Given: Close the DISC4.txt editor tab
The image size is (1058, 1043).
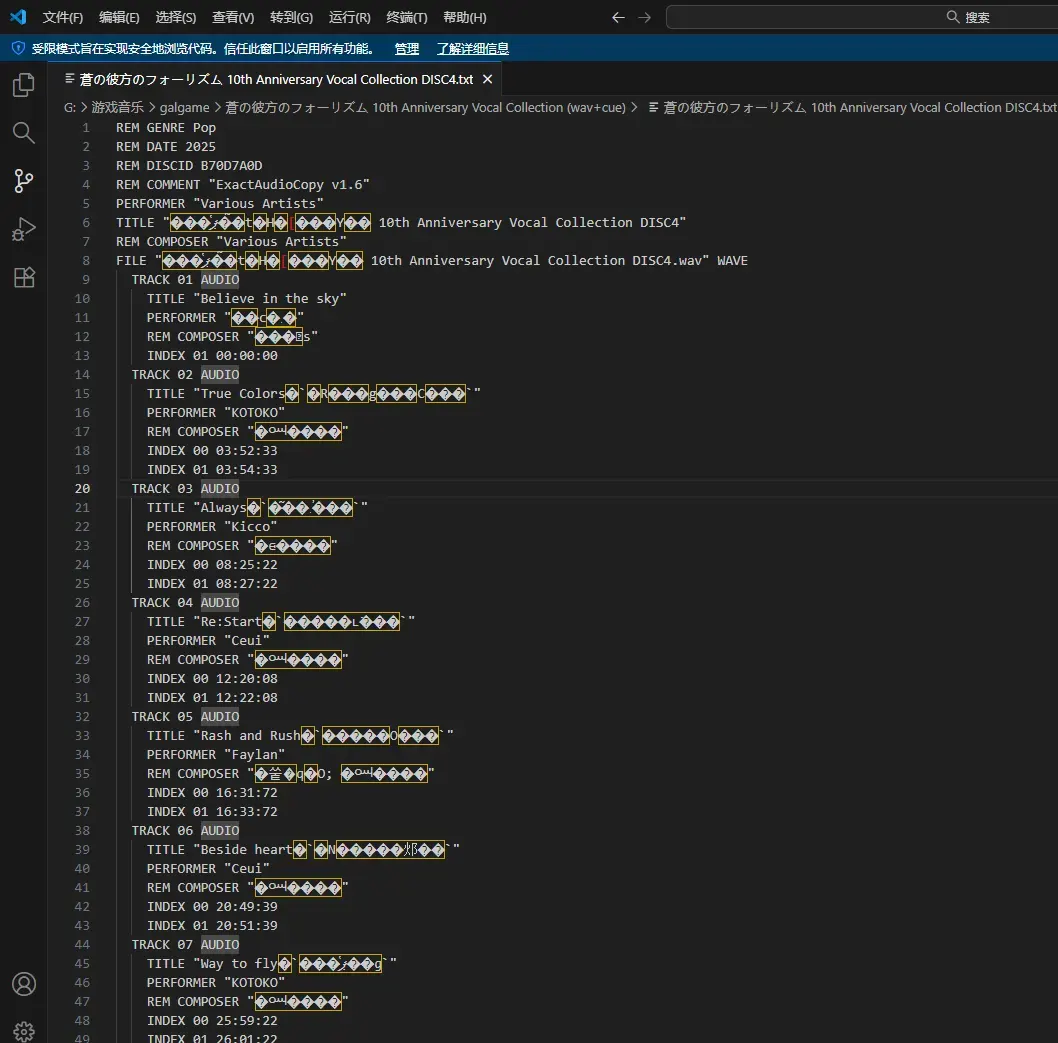Looking at the screenshot, I should [487, 80].
